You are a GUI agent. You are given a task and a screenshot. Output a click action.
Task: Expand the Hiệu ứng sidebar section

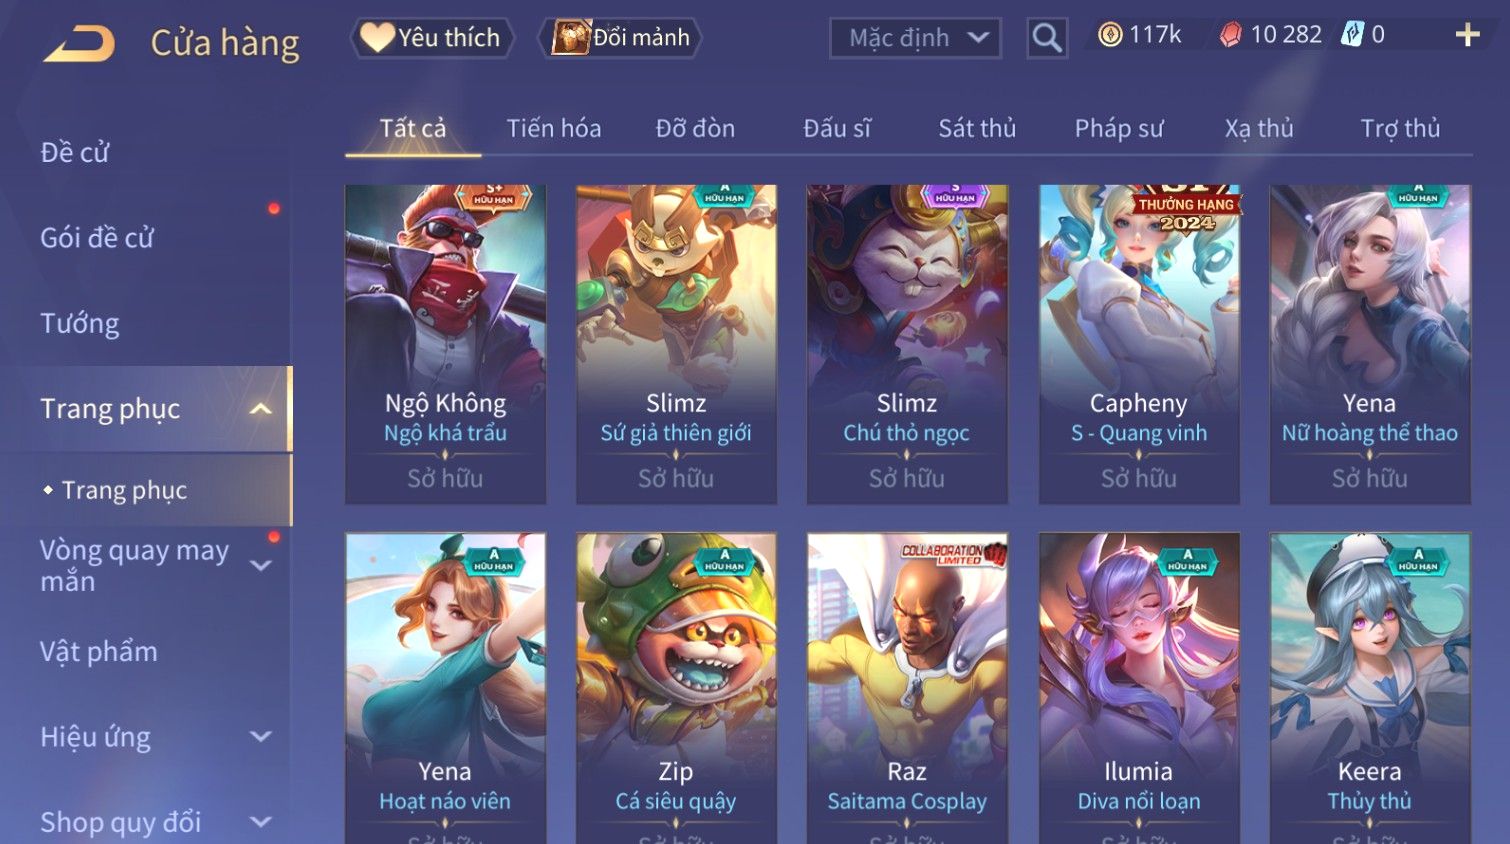pyautogui.click(x=261, y=737)
